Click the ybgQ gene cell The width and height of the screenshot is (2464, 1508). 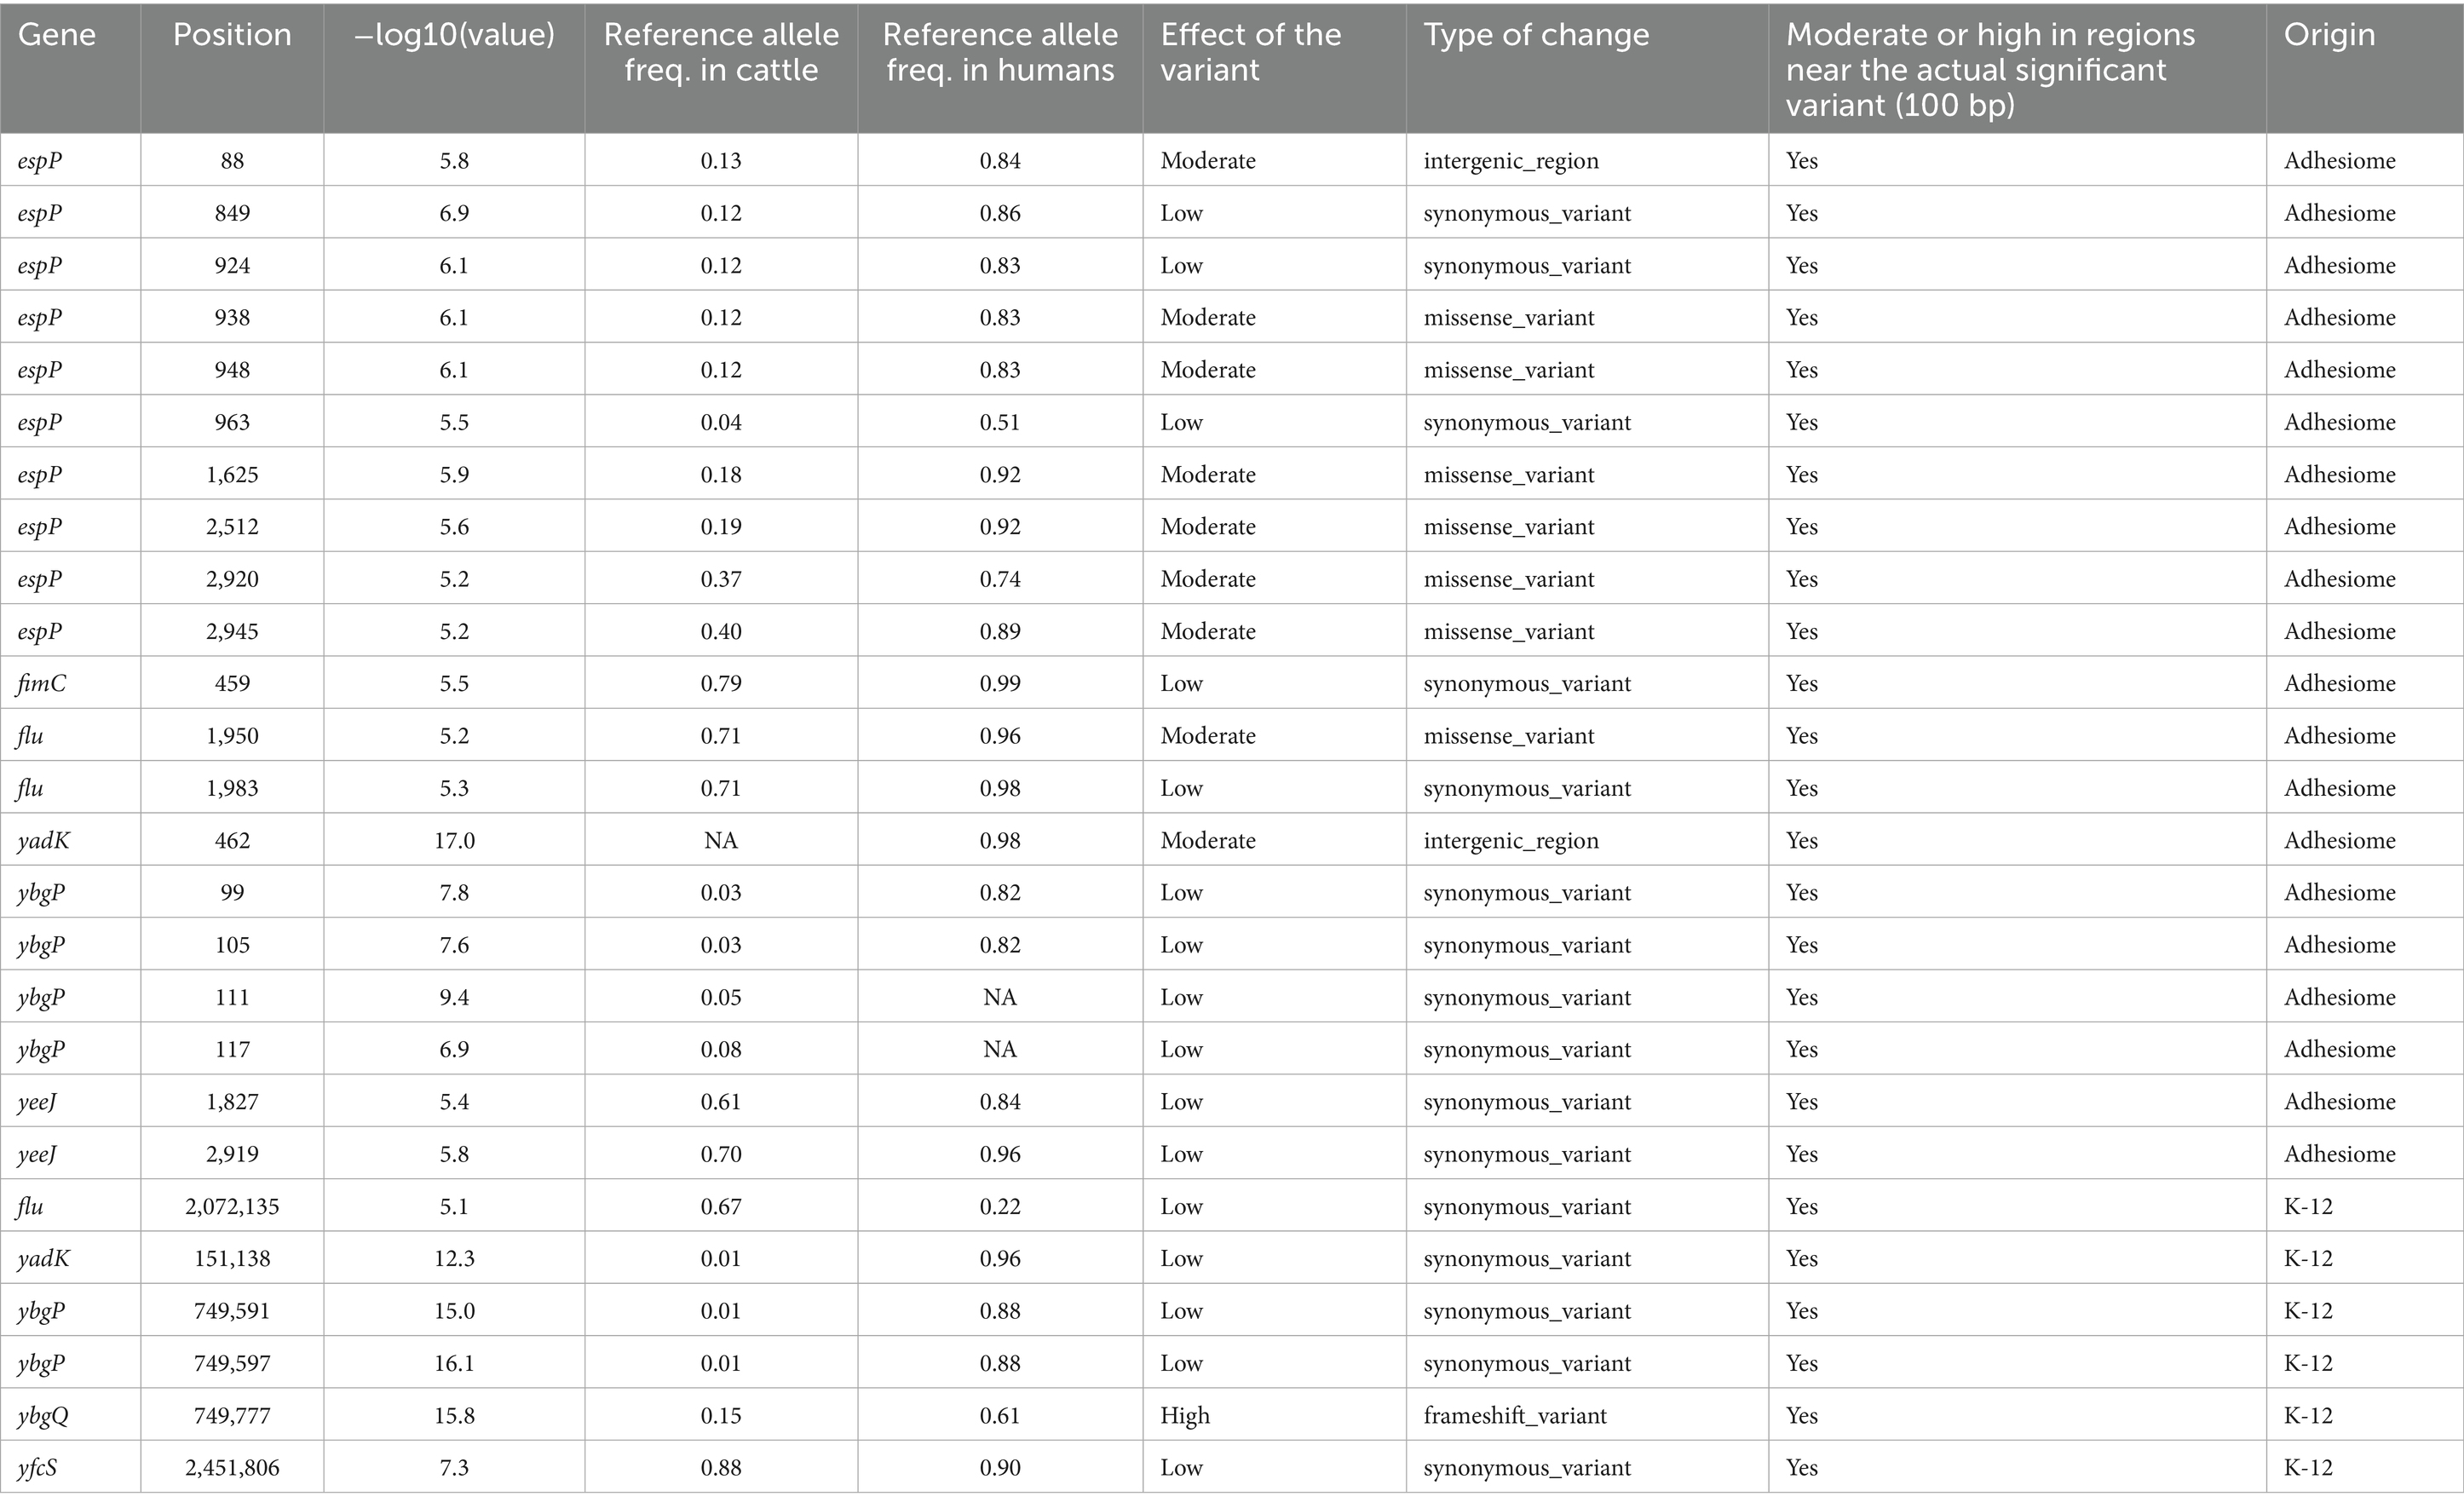click(43, 1415)
